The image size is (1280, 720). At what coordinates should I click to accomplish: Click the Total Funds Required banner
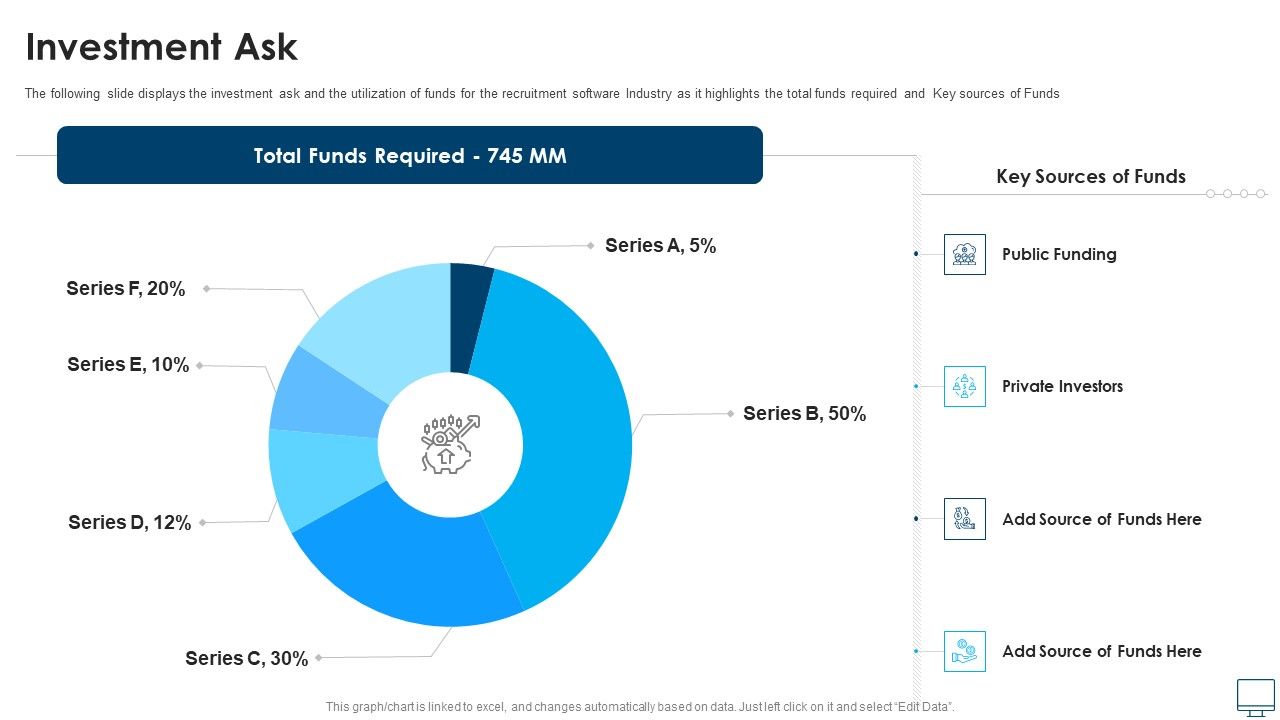(x=410, y=155)
